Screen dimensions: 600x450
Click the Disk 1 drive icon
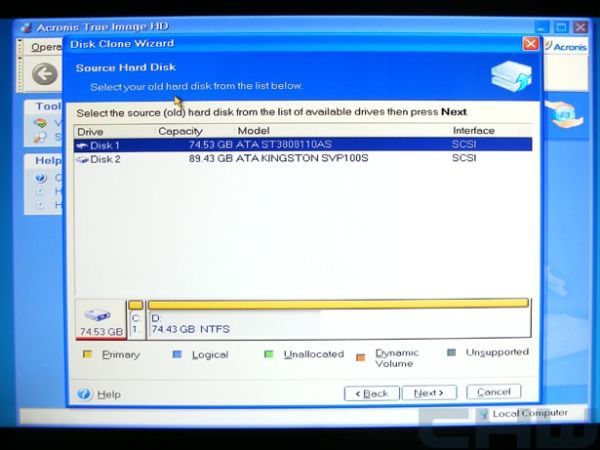click(82, 145)
